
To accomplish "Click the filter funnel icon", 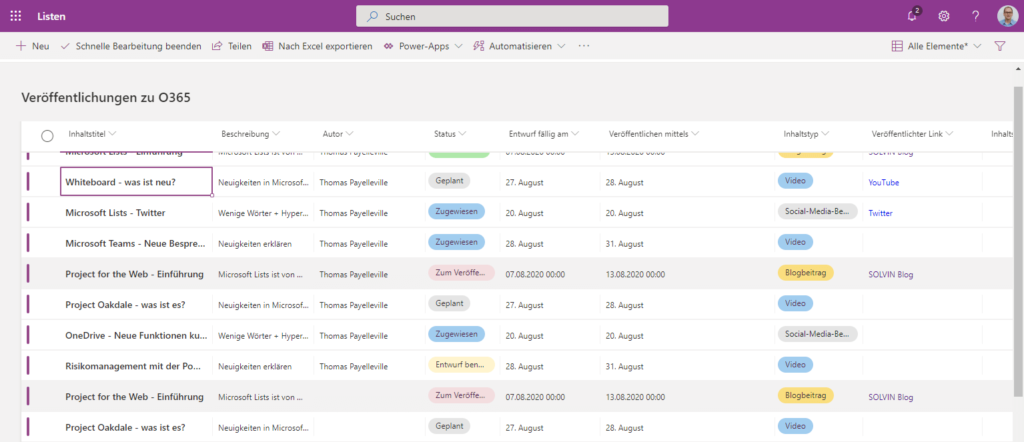I will pos(999,46).
